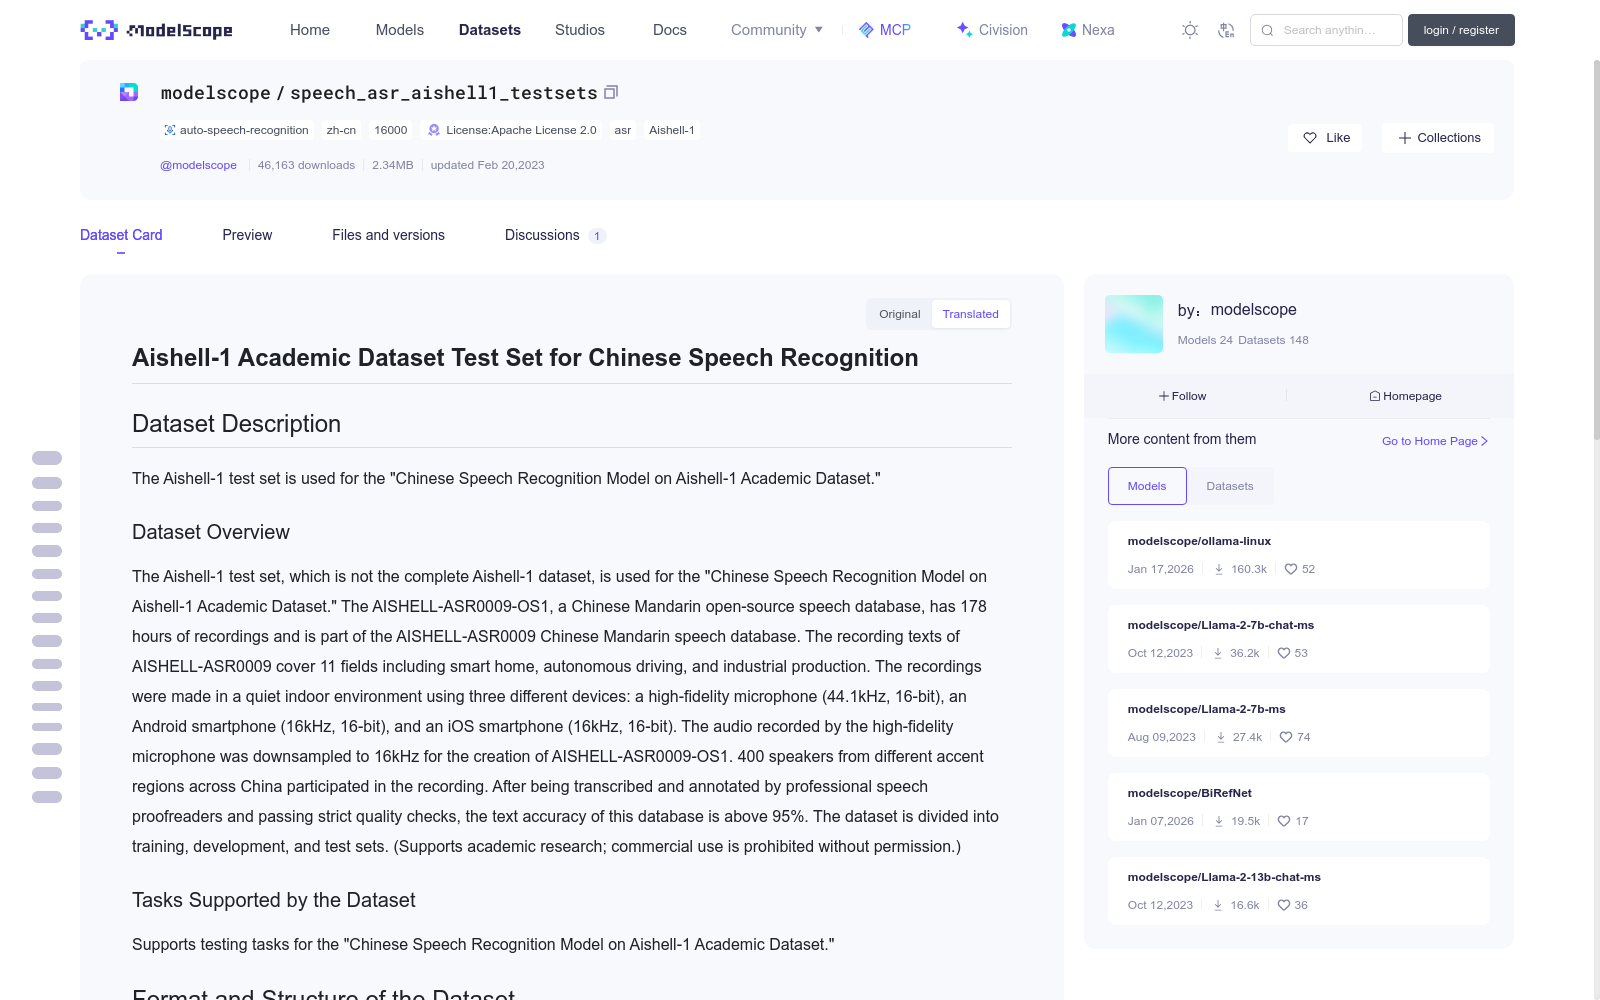Image resolution: width=1600 pixels, height=1000 pixels.
Task: Click the Go to Home Page link
Action: [x=1435, y=441]
